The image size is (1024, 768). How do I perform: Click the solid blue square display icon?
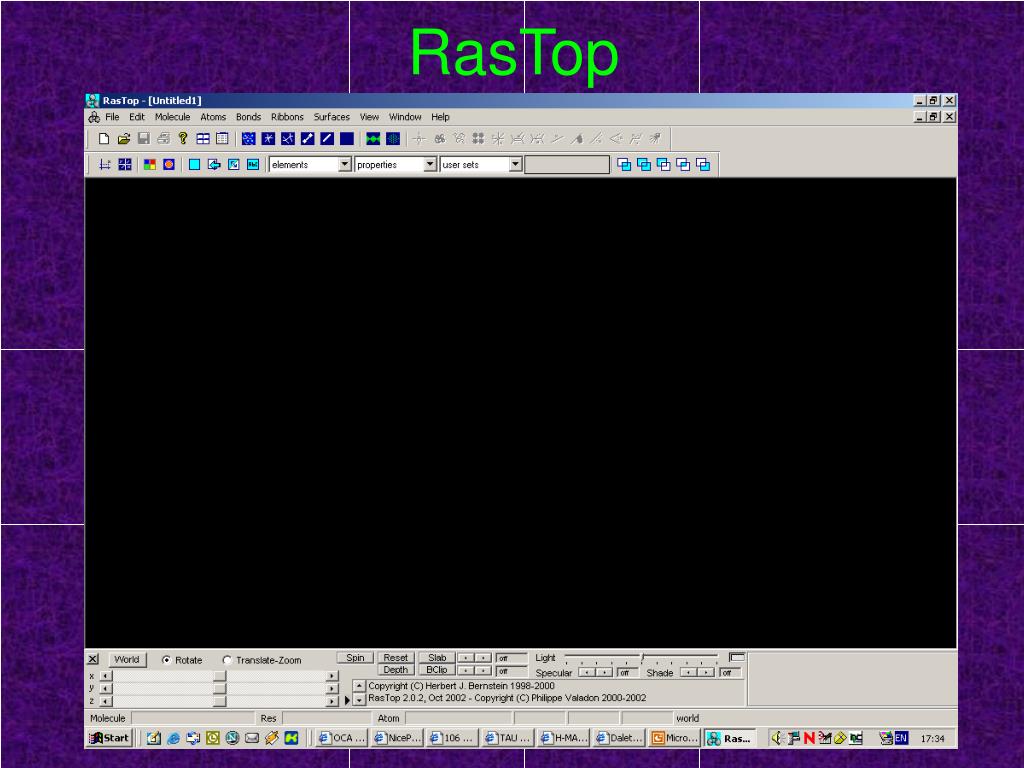point(347,138)
